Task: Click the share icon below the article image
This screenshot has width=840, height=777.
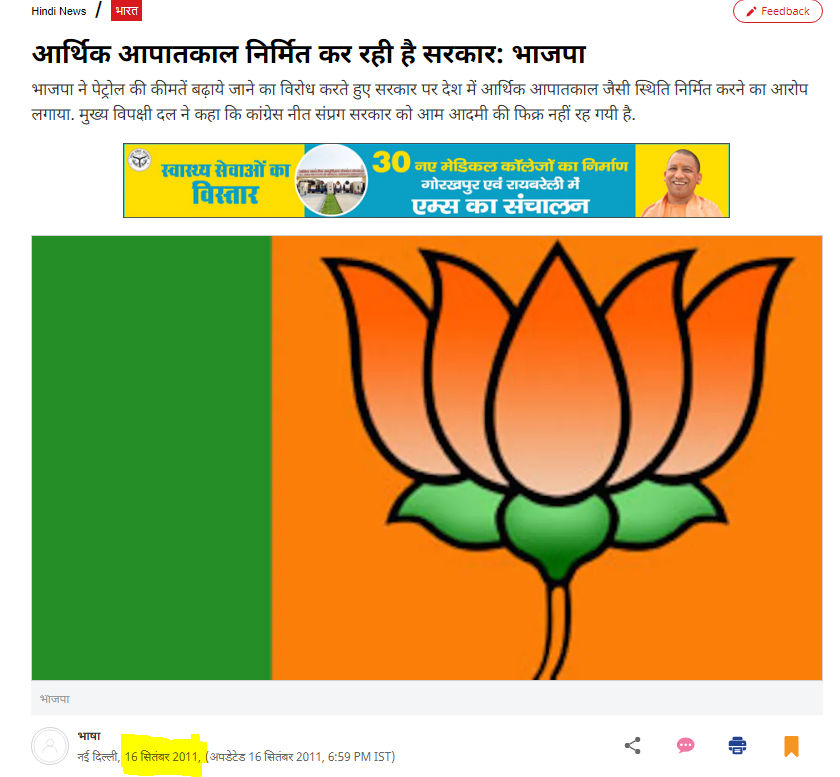Action: click(x=633, y=745)
